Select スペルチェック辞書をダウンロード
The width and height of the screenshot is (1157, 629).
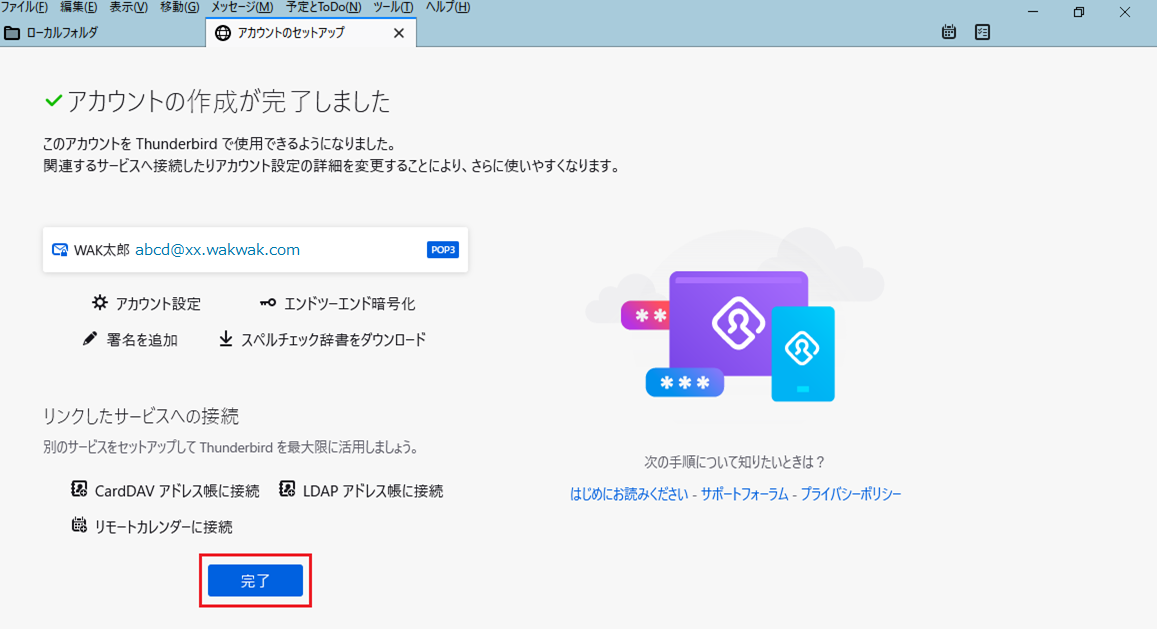(334, 340)
